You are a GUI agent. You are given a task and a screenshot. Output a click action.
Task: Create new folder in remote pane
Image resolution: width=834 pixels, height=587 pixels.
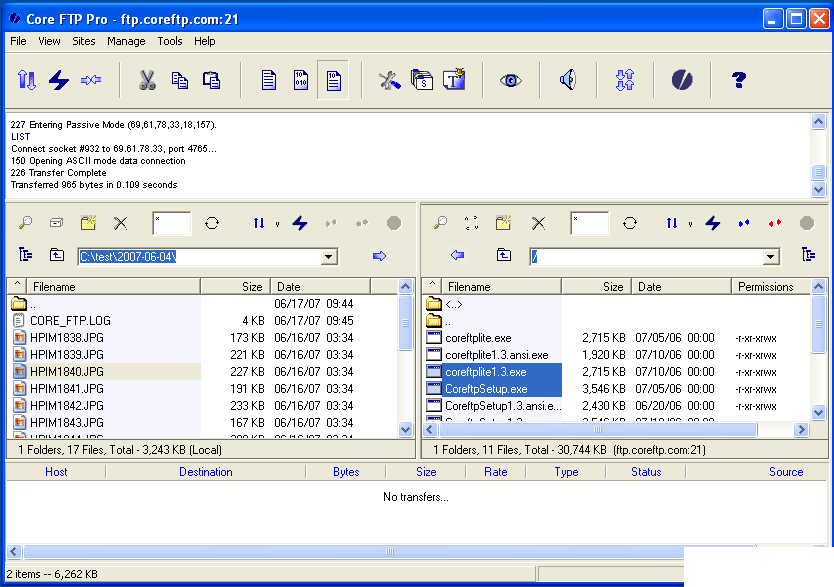pyautogui.click(x=503, y=223)
